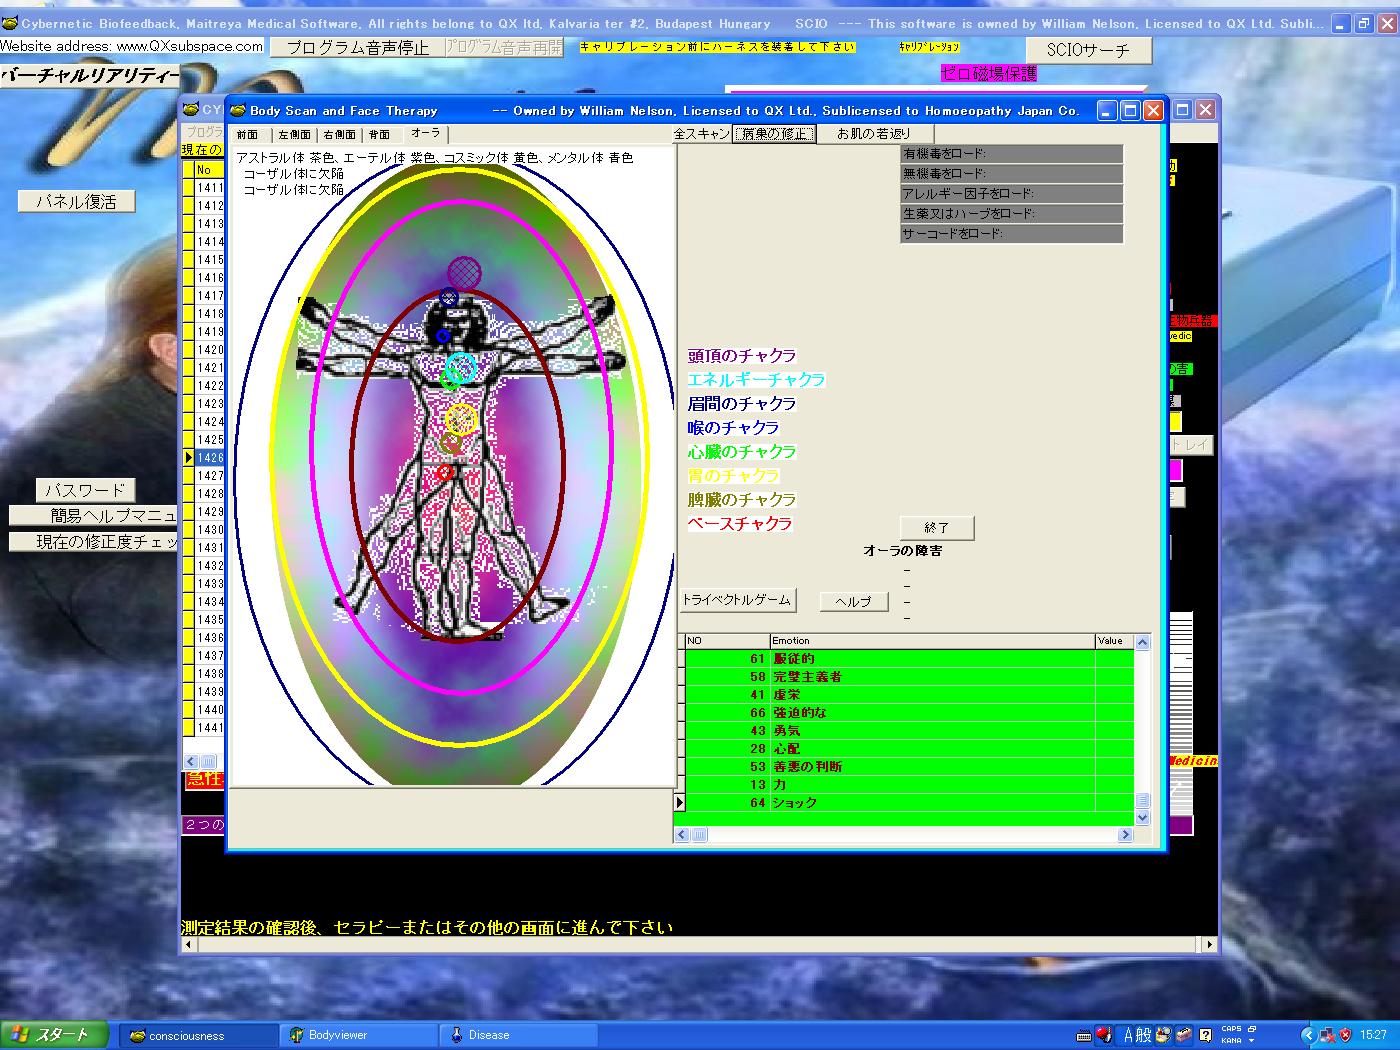Image resolution: width=1400 pixels, height=1050 pixels.
Task: Click the red security shield tray icon
Action: pos(1346,1035)
